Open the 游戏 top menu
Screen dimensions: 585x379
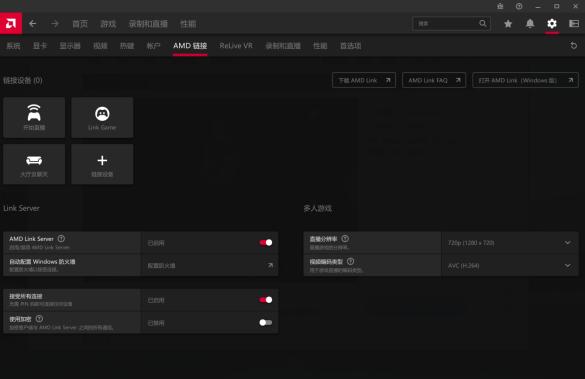click(108, 24)
